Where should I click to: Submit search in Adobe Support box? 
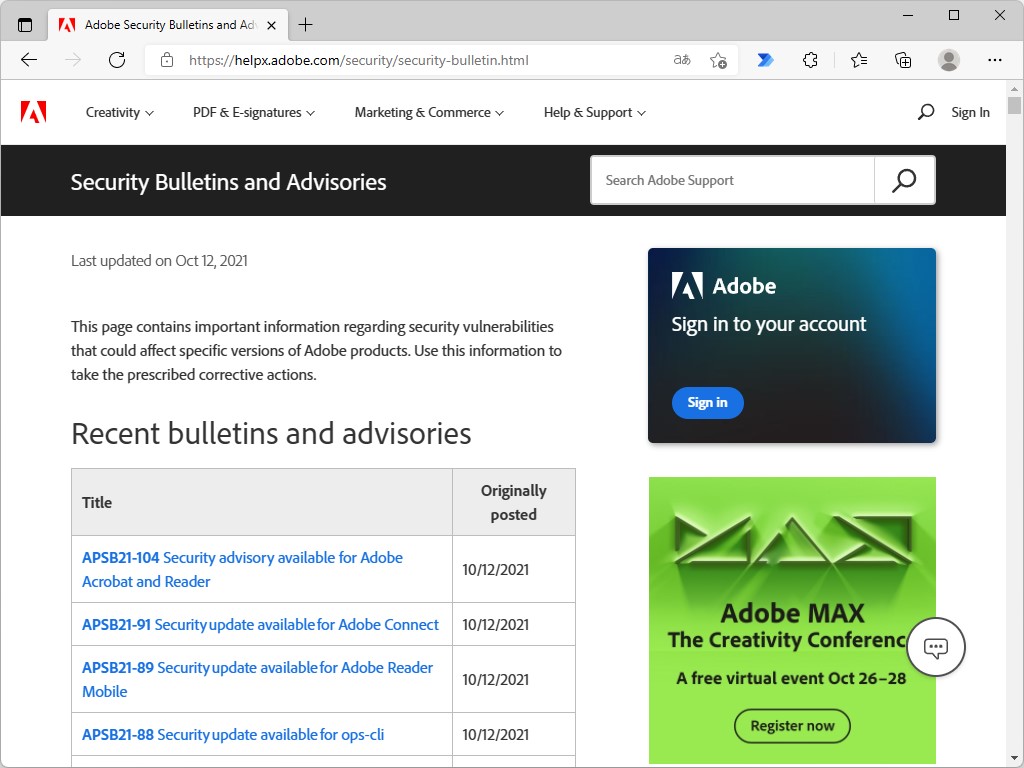point(904,180)
